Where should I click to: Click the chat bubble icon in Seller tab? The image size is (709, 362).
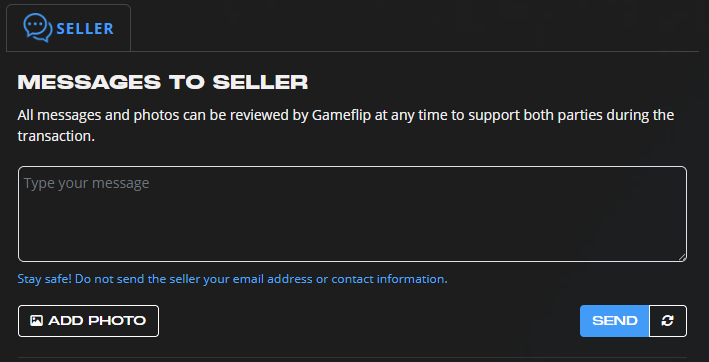(x=38, y=28)
